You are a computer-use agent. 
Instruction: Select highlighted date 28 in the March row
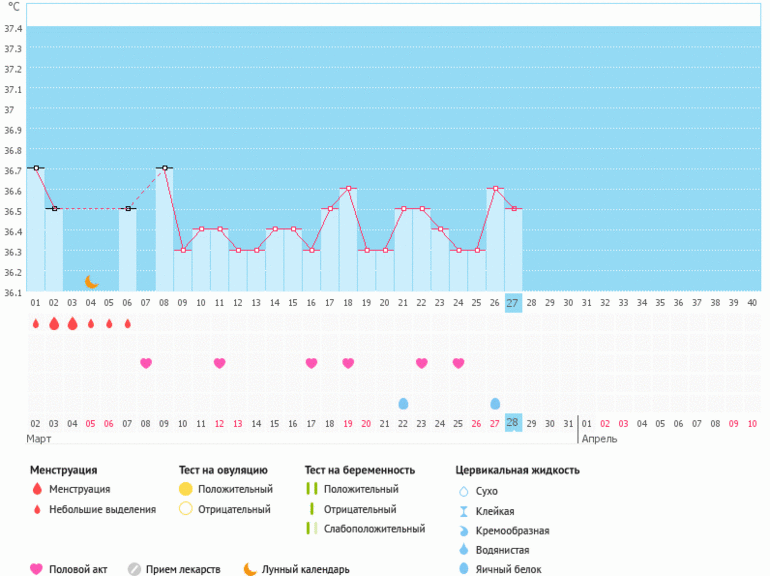513,423
